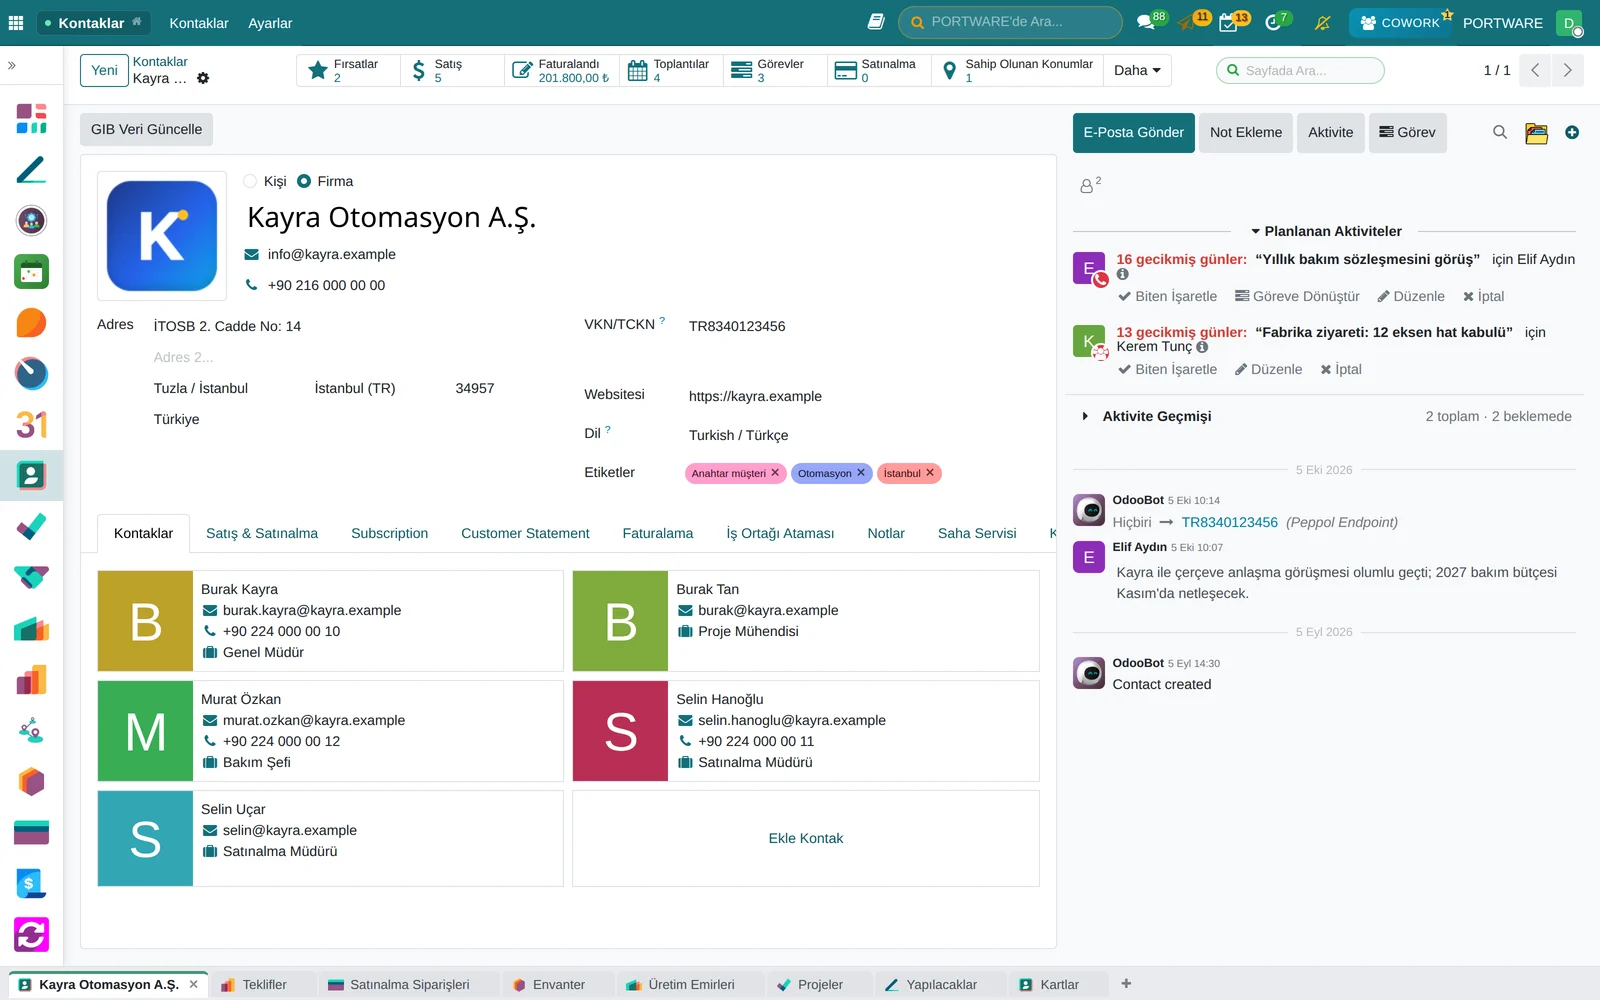Open the Fırsatlar star stat button

point(349,70)
